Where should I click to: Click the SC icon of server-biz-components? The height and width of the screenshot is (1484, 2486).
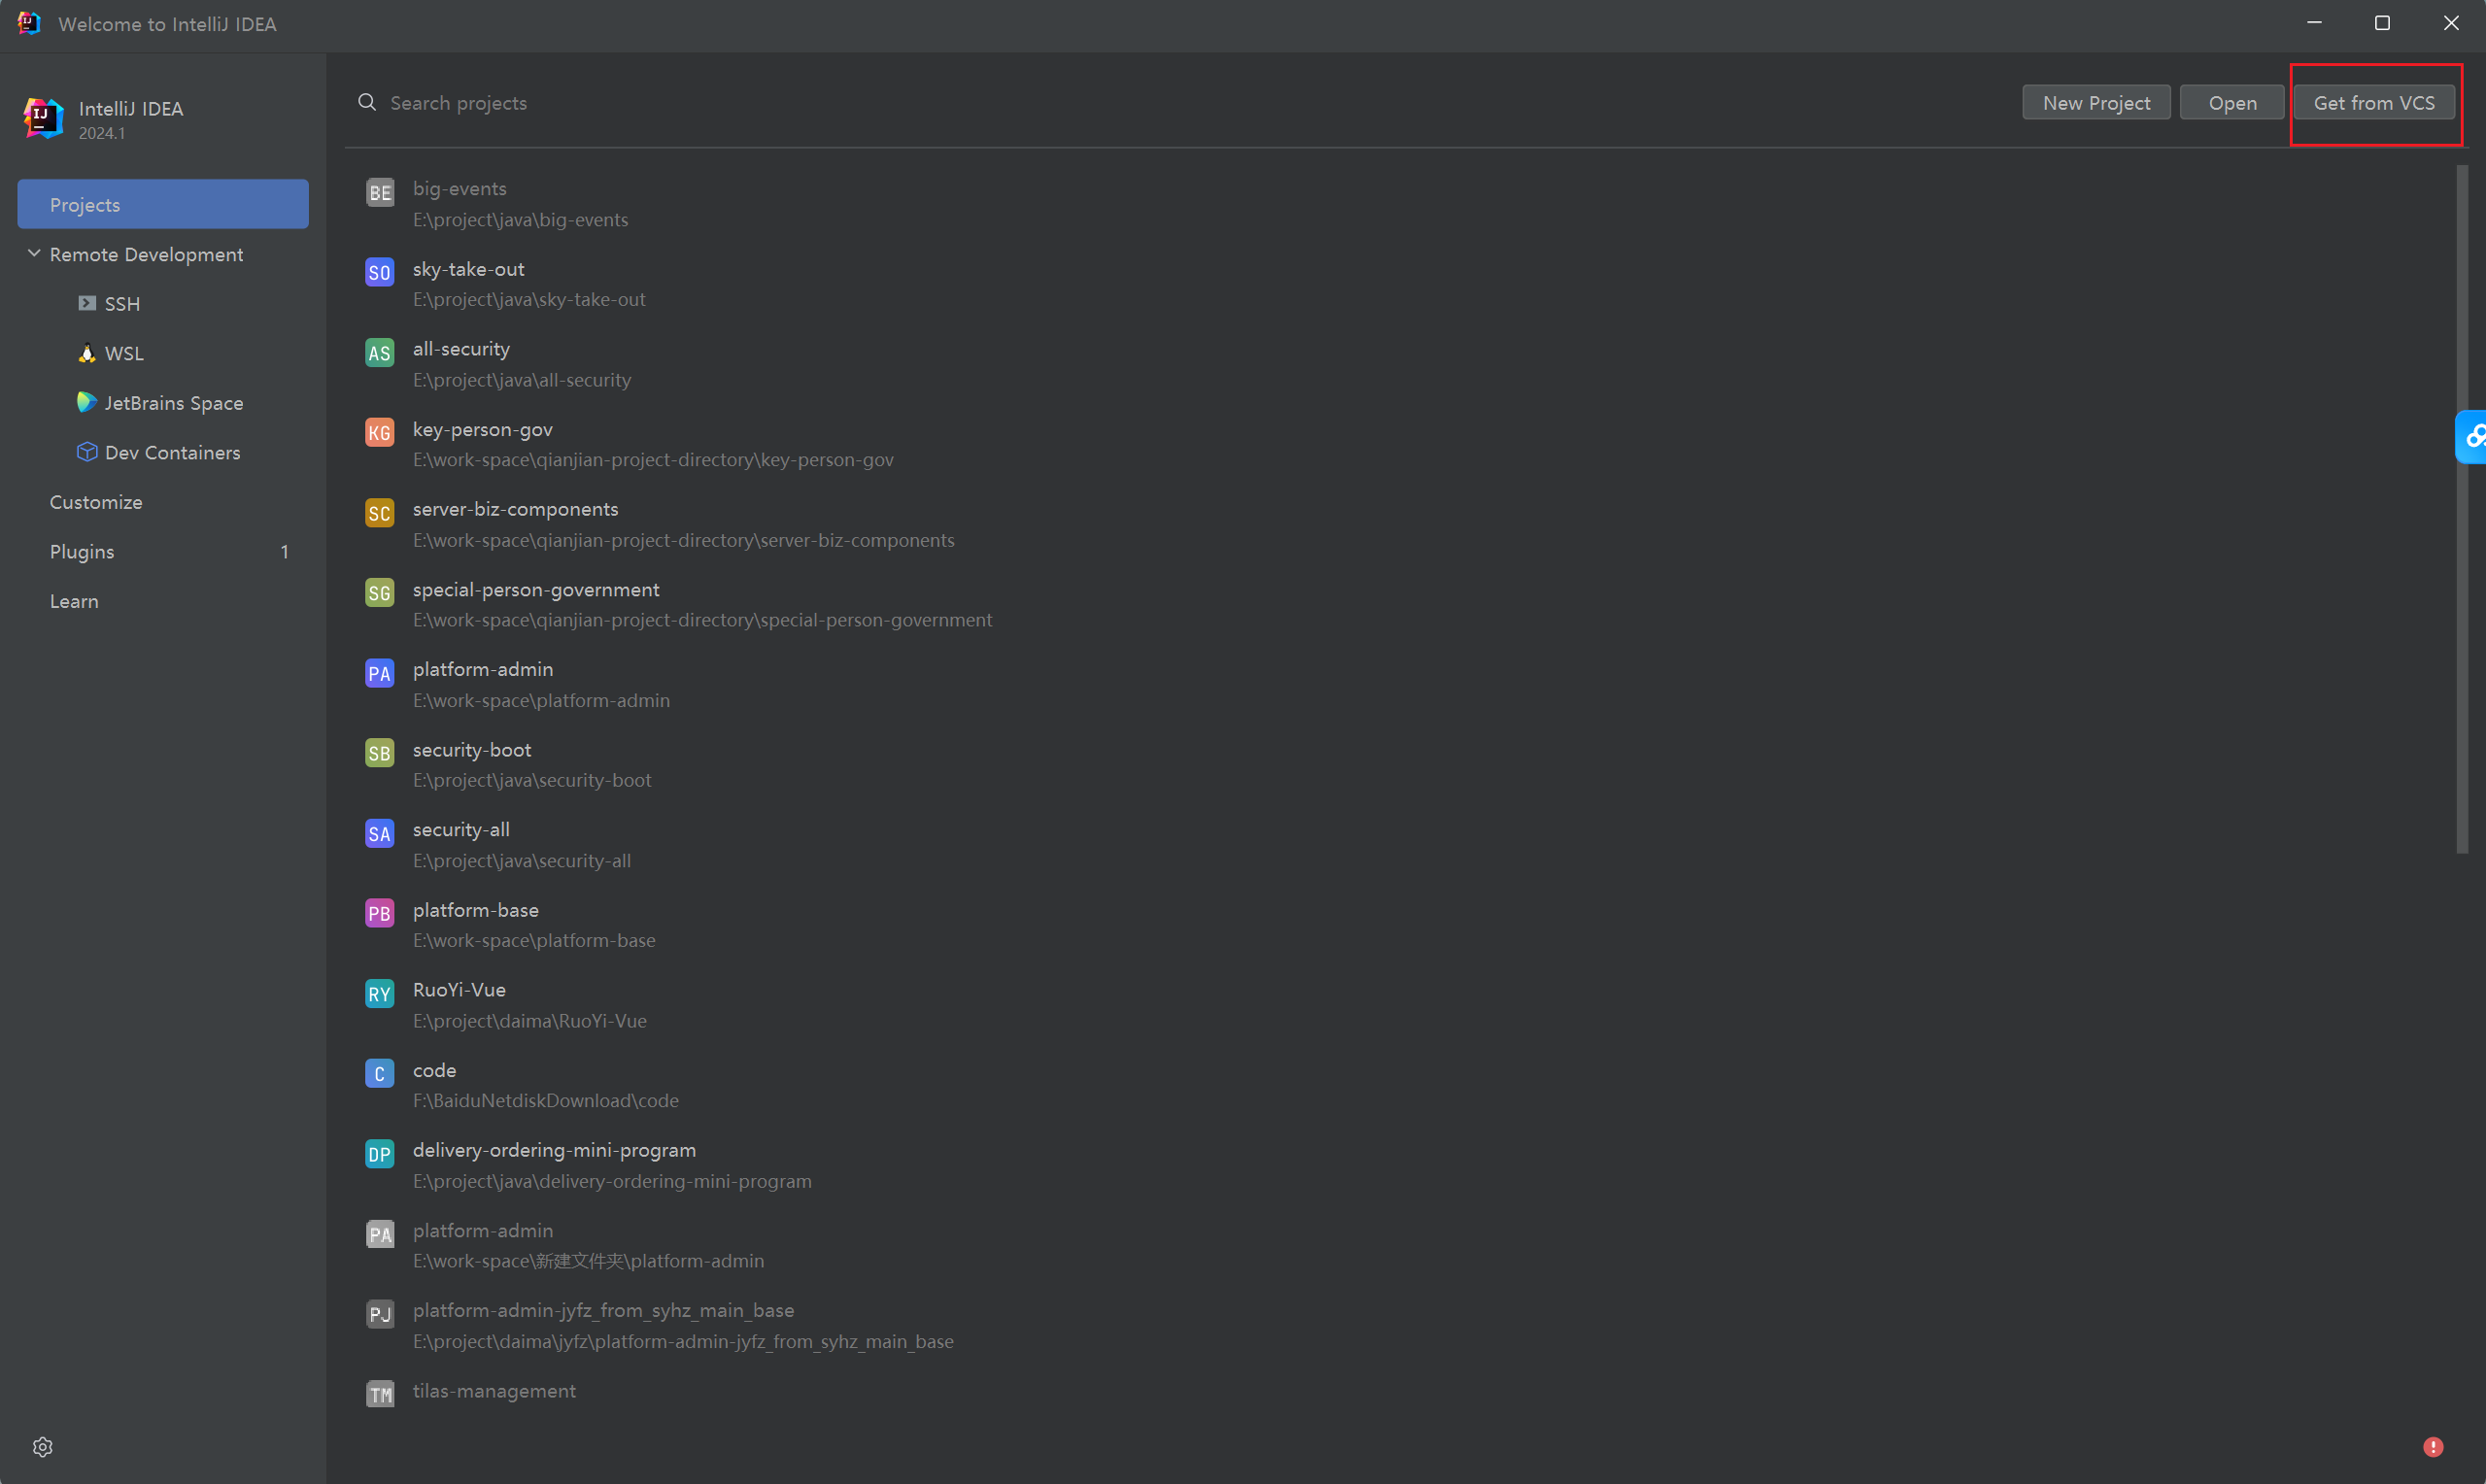click(379, 513)
